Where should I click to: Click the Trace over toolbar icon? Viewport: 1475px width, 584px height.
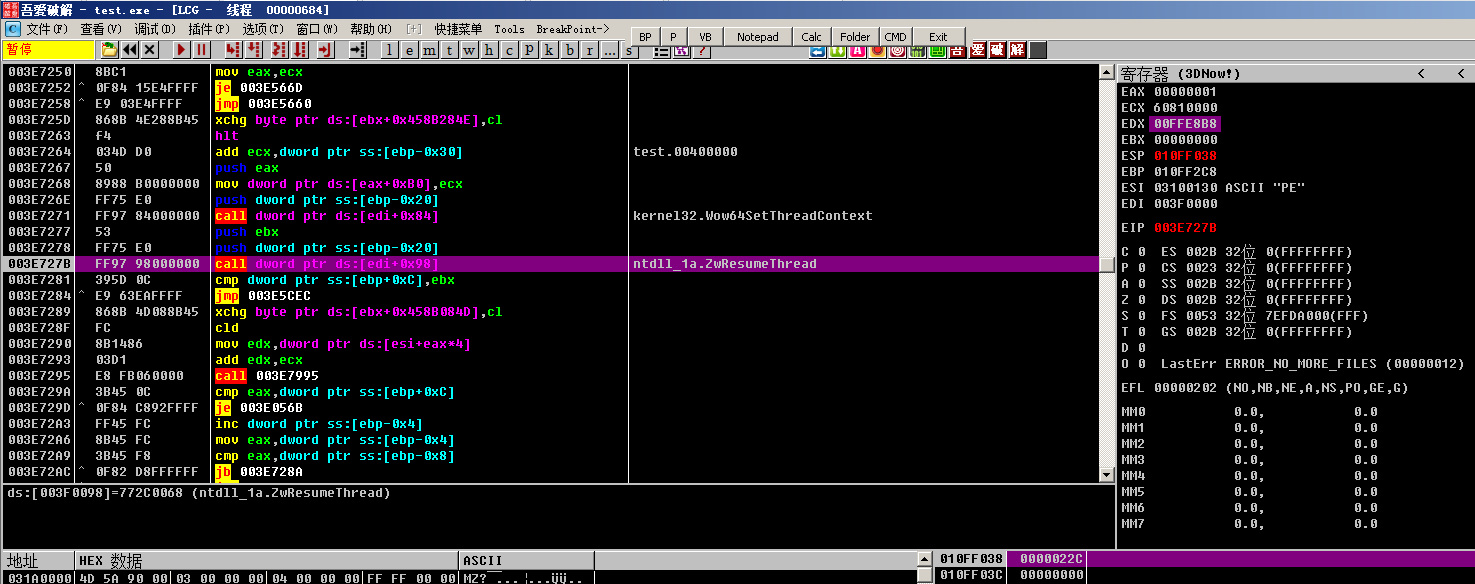coord(300,50)
